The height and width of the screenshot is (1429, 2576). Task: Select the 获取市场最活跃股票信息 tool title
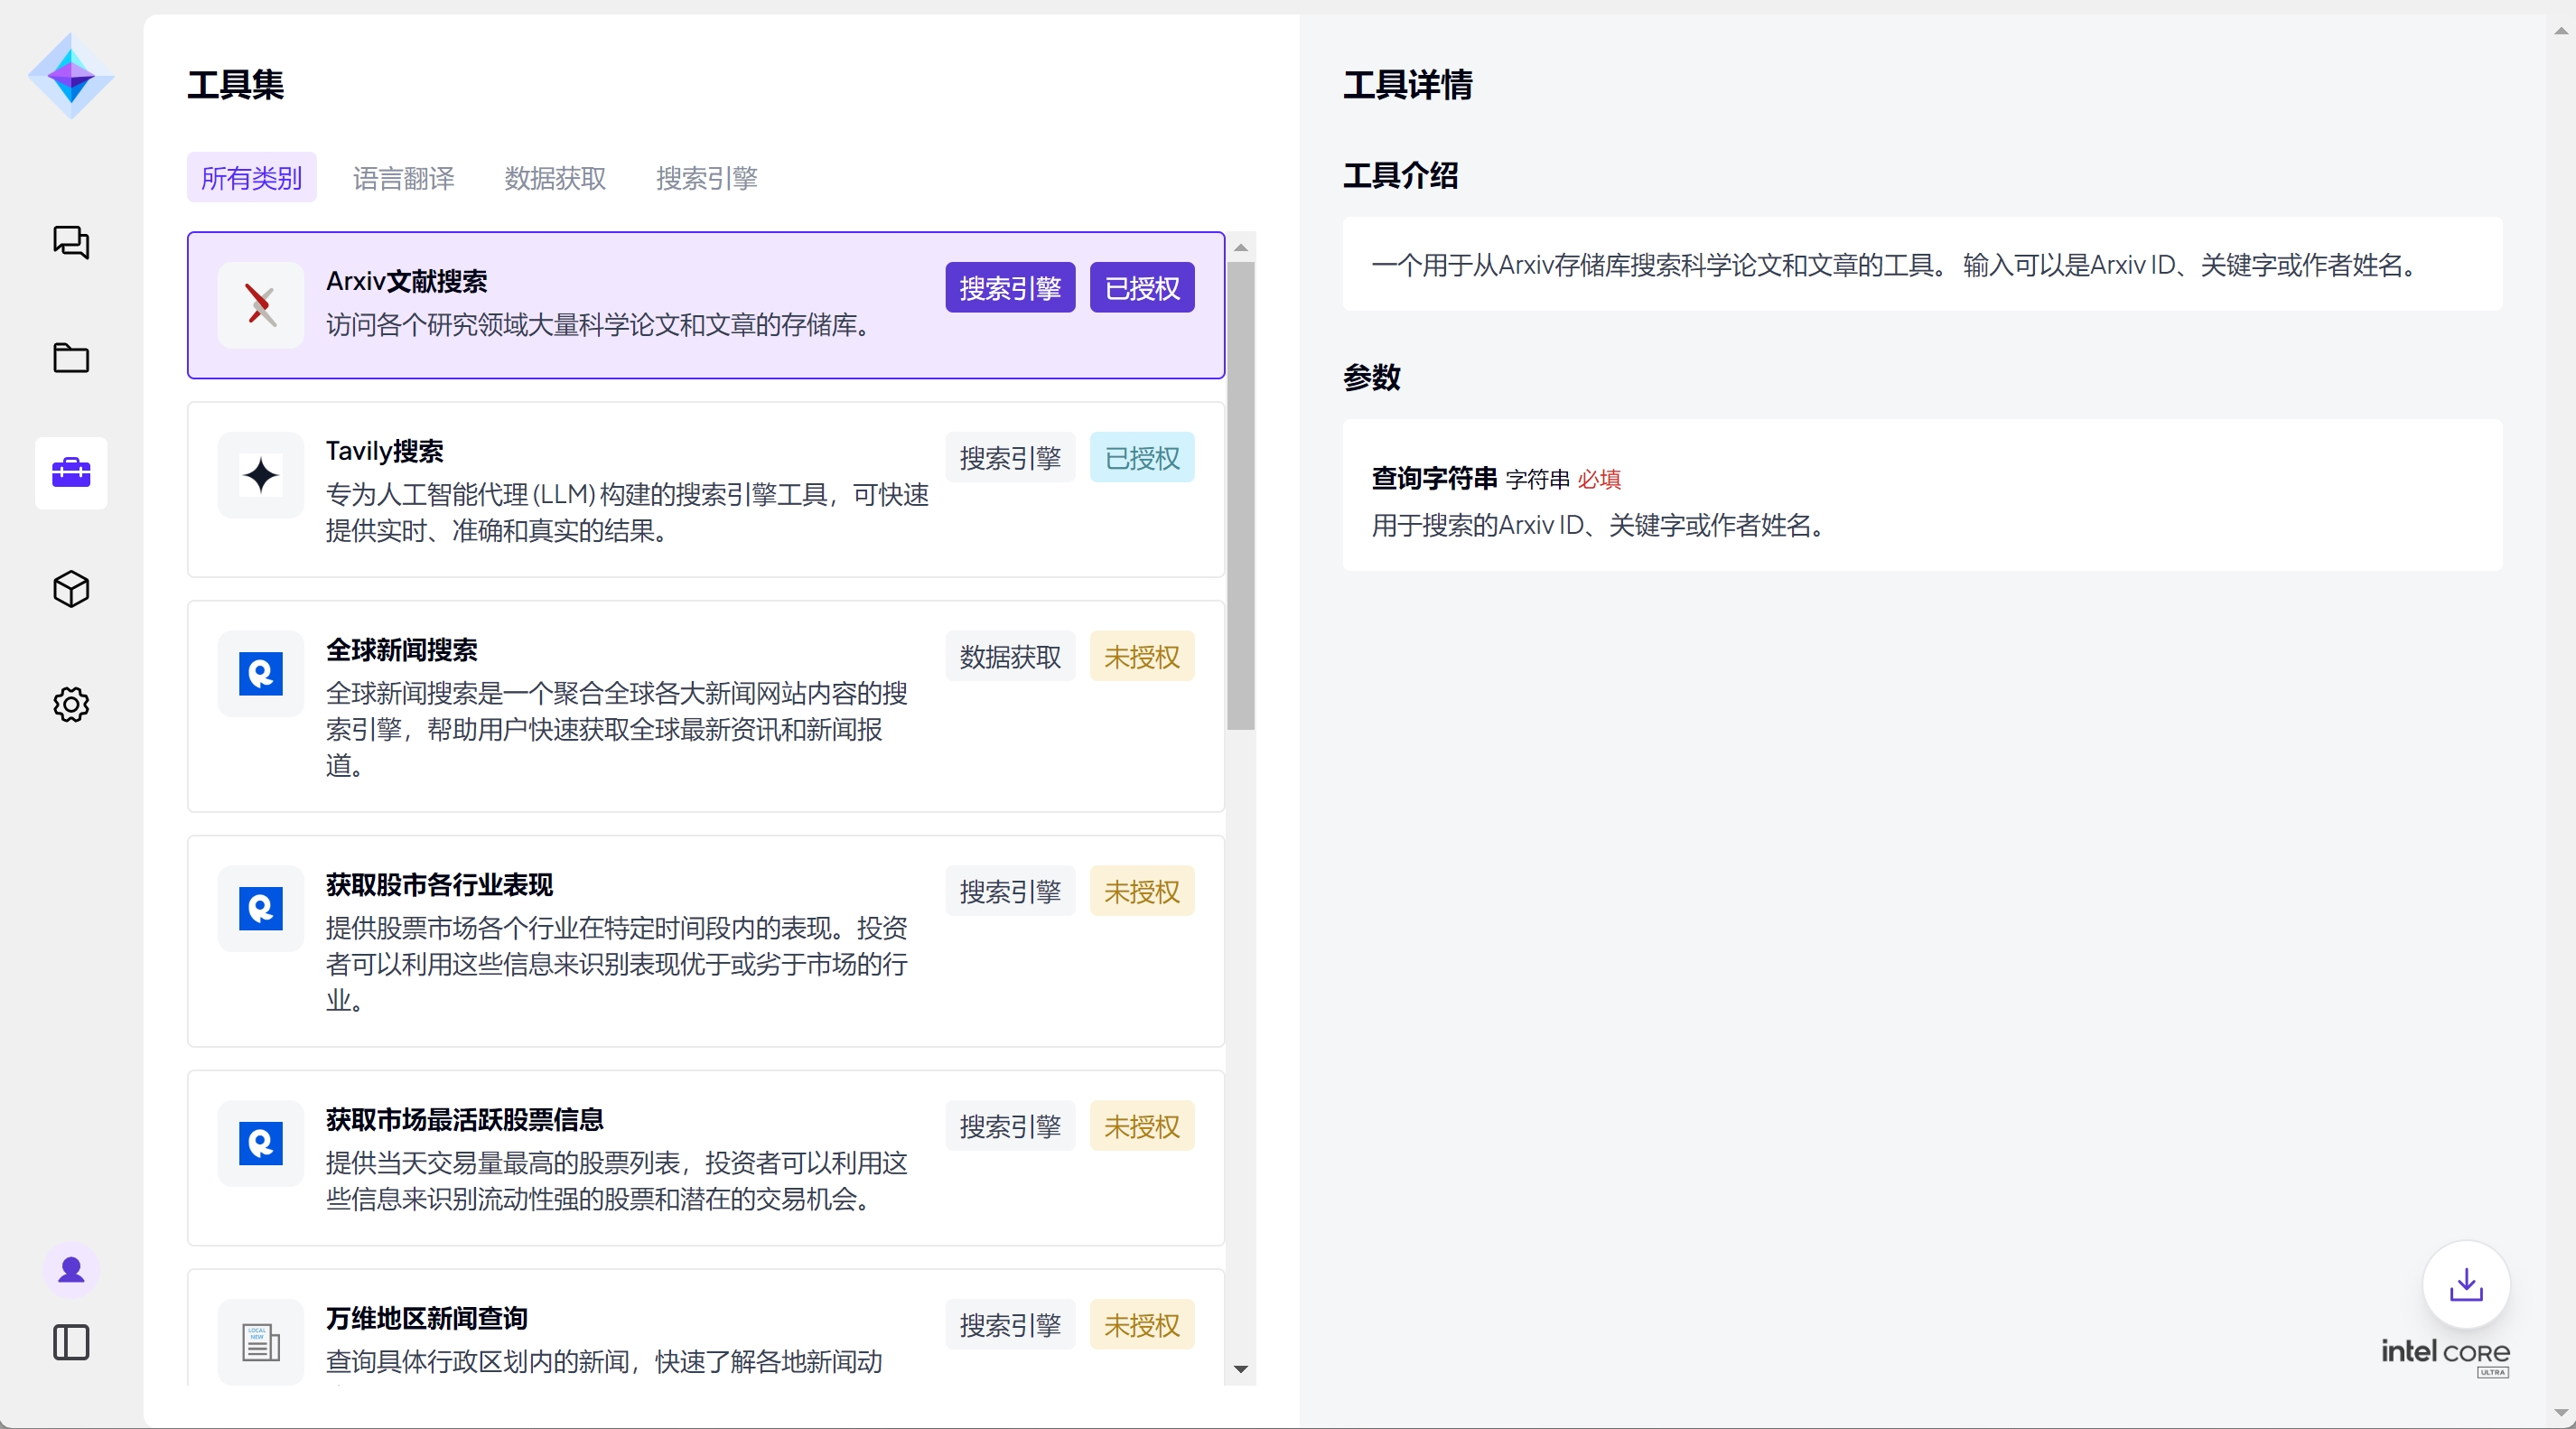tap(464, 1119)
